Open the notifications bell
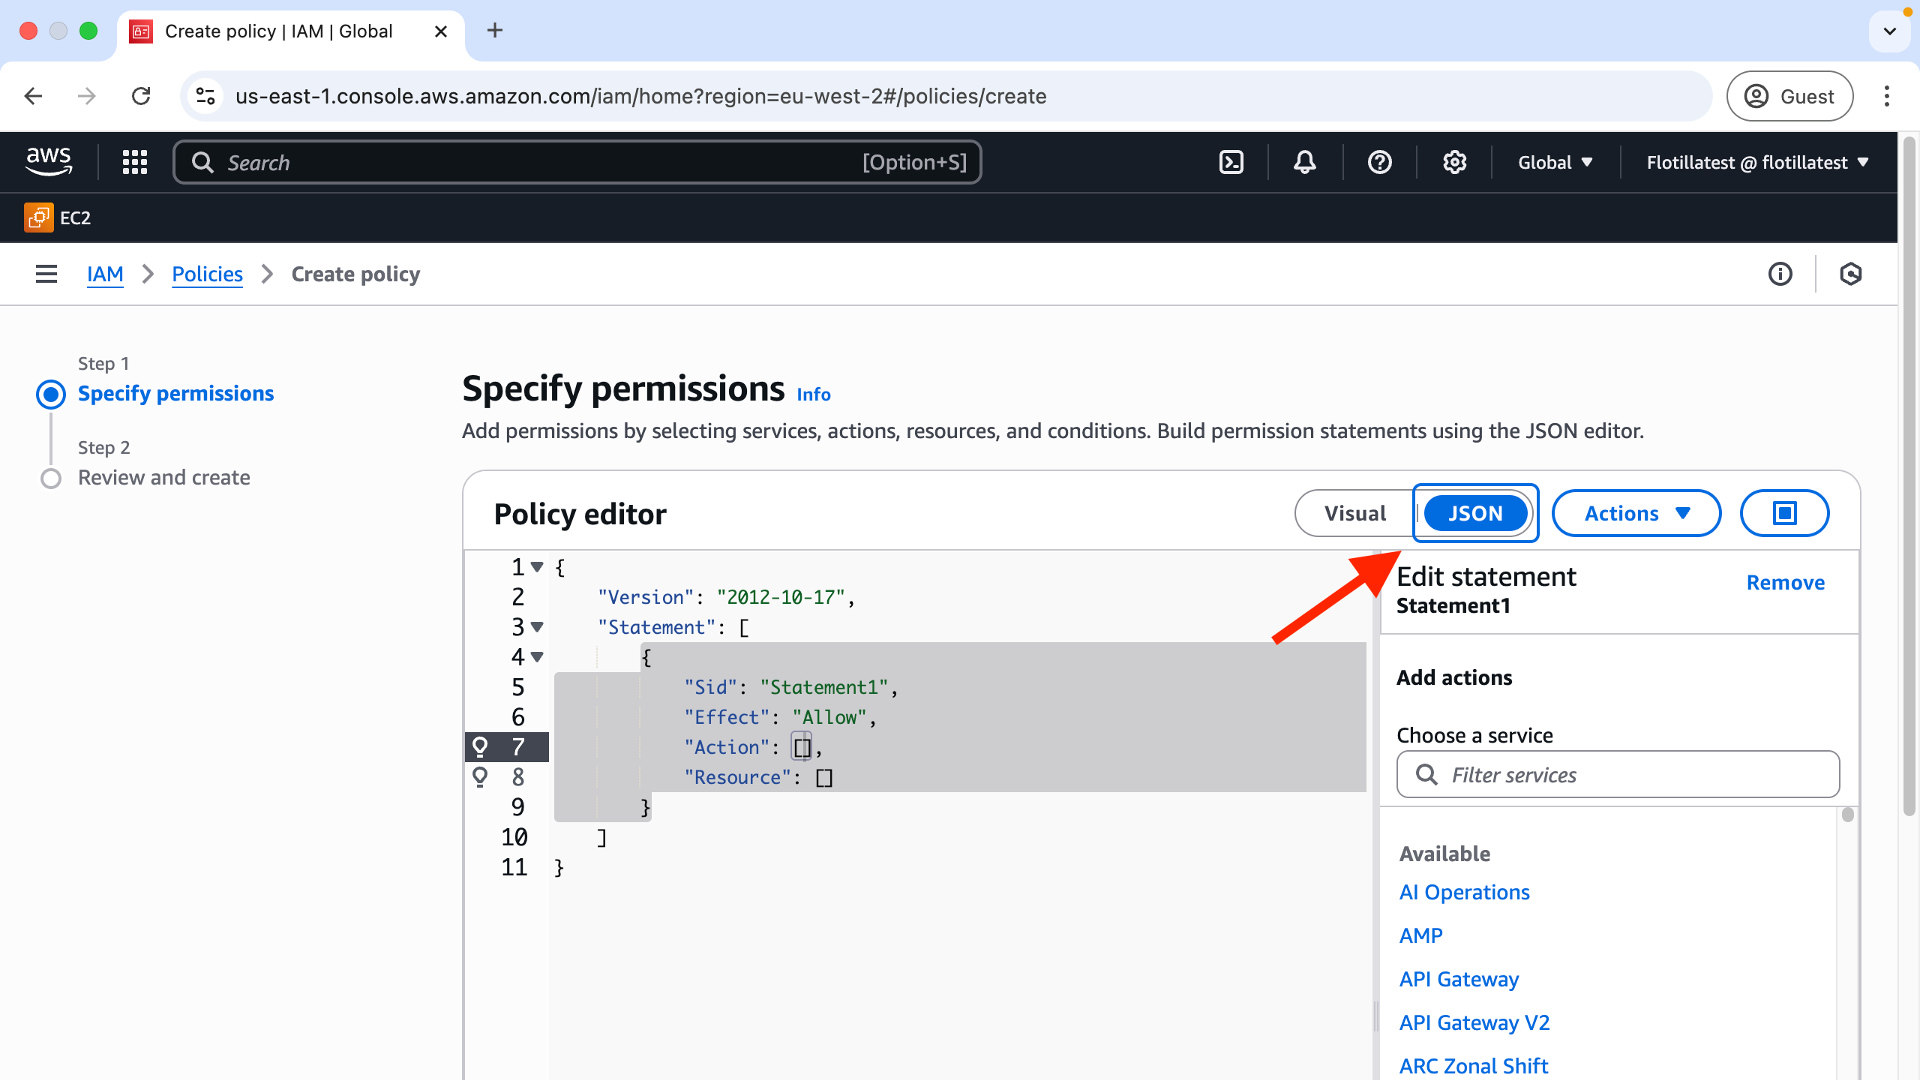 tap(1305, 162)
